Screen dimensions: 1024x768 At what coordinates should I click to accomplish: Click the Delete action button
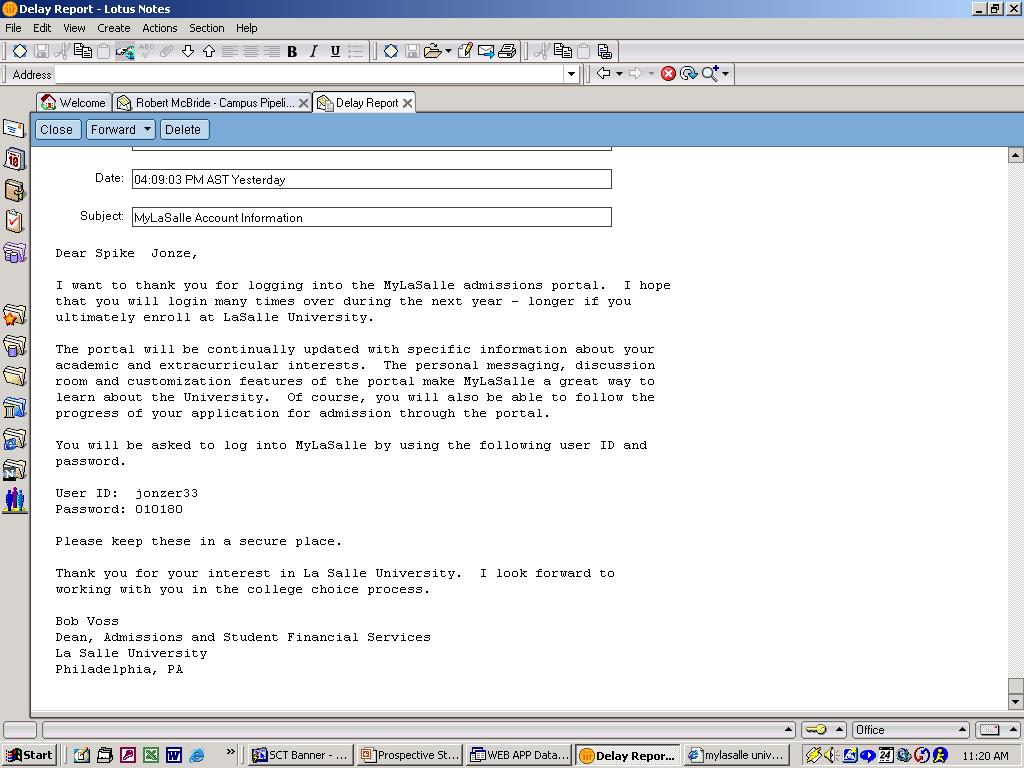(x=183, y=129)
